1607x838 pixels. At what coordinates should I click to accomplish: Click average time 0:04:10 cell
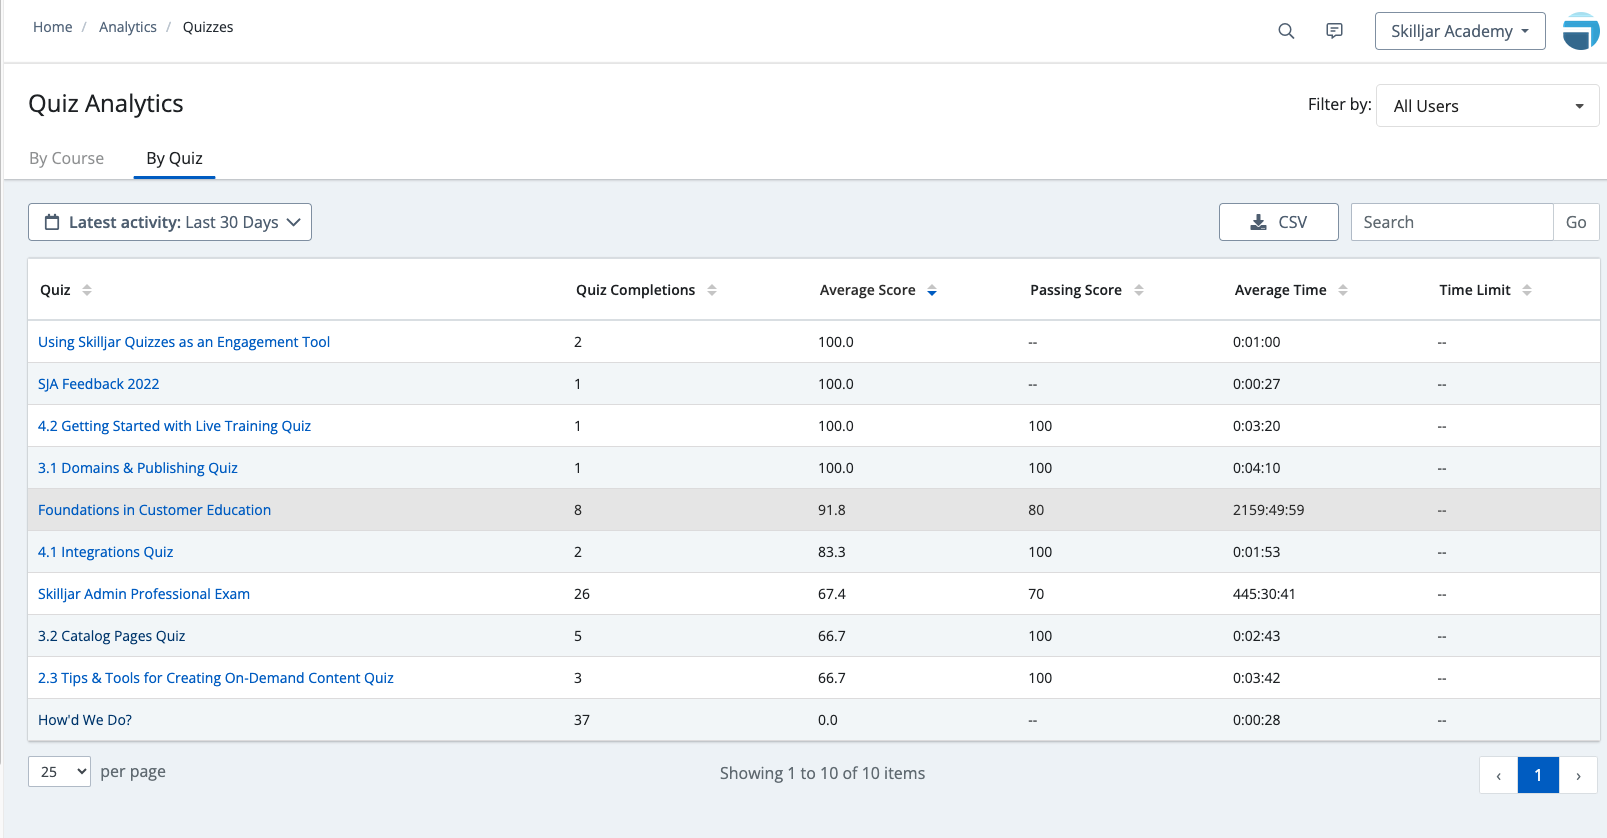1257,468
